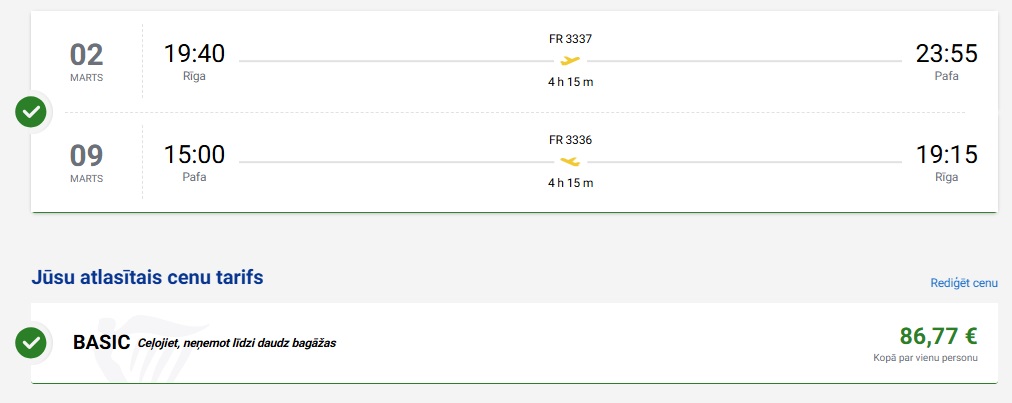The width and height of the screenshot is (1012, 403).
Task: Click the 15:00 departure time from Pafa
Action: click(x=194, y=154)
